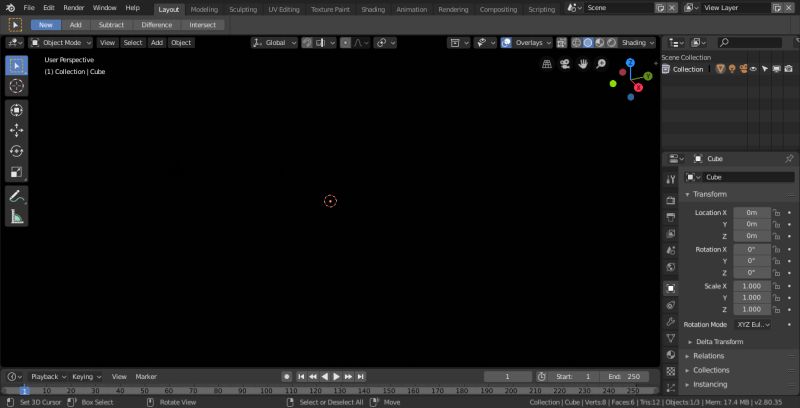
Task: Toggle solid shading mode
Action: (x=588, y=43)
